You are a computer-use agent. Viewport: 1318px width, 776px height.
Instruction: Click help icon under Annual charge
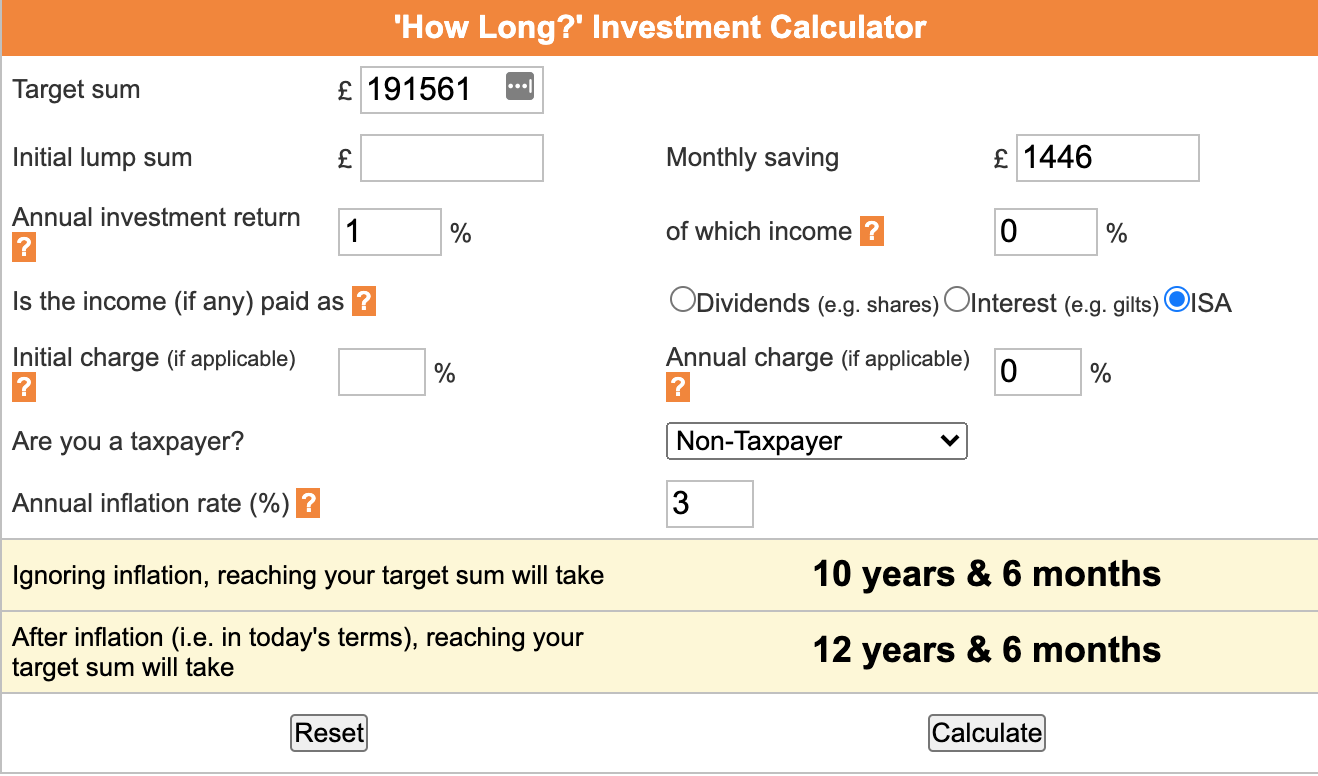678,387
